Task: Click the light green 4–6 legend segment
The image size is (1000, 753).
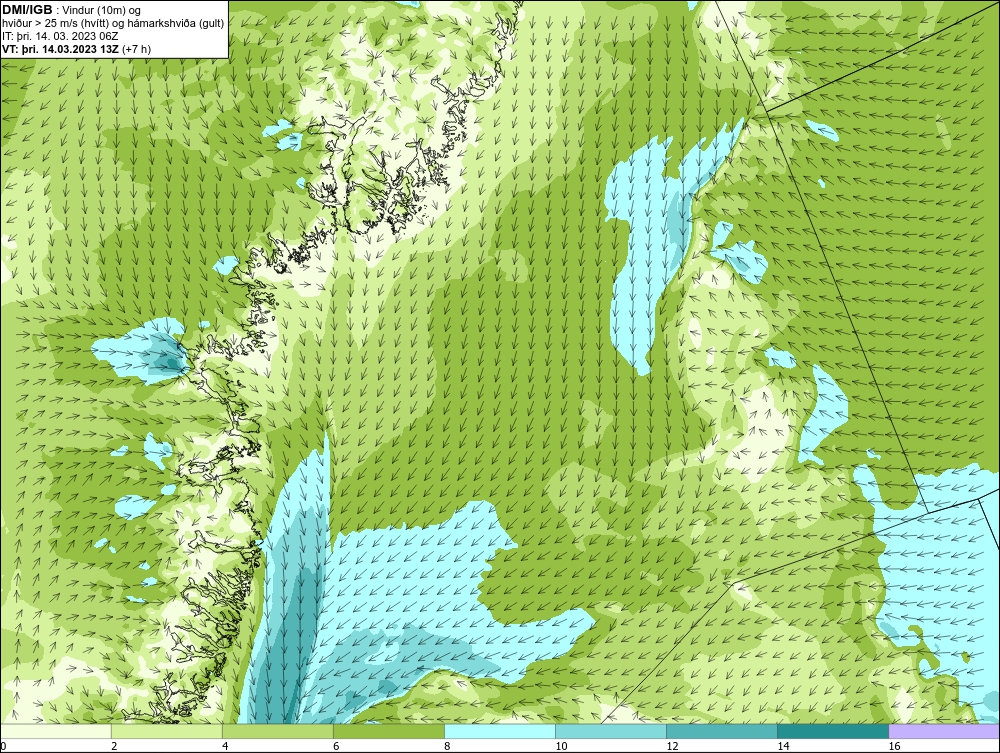Action: click(278, 731)
